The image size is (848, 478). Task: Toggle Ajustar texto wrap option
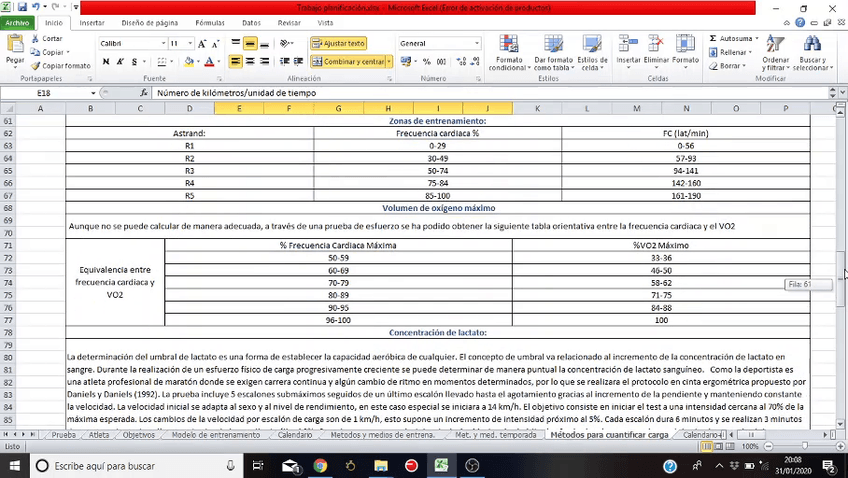tap(338, 44)
